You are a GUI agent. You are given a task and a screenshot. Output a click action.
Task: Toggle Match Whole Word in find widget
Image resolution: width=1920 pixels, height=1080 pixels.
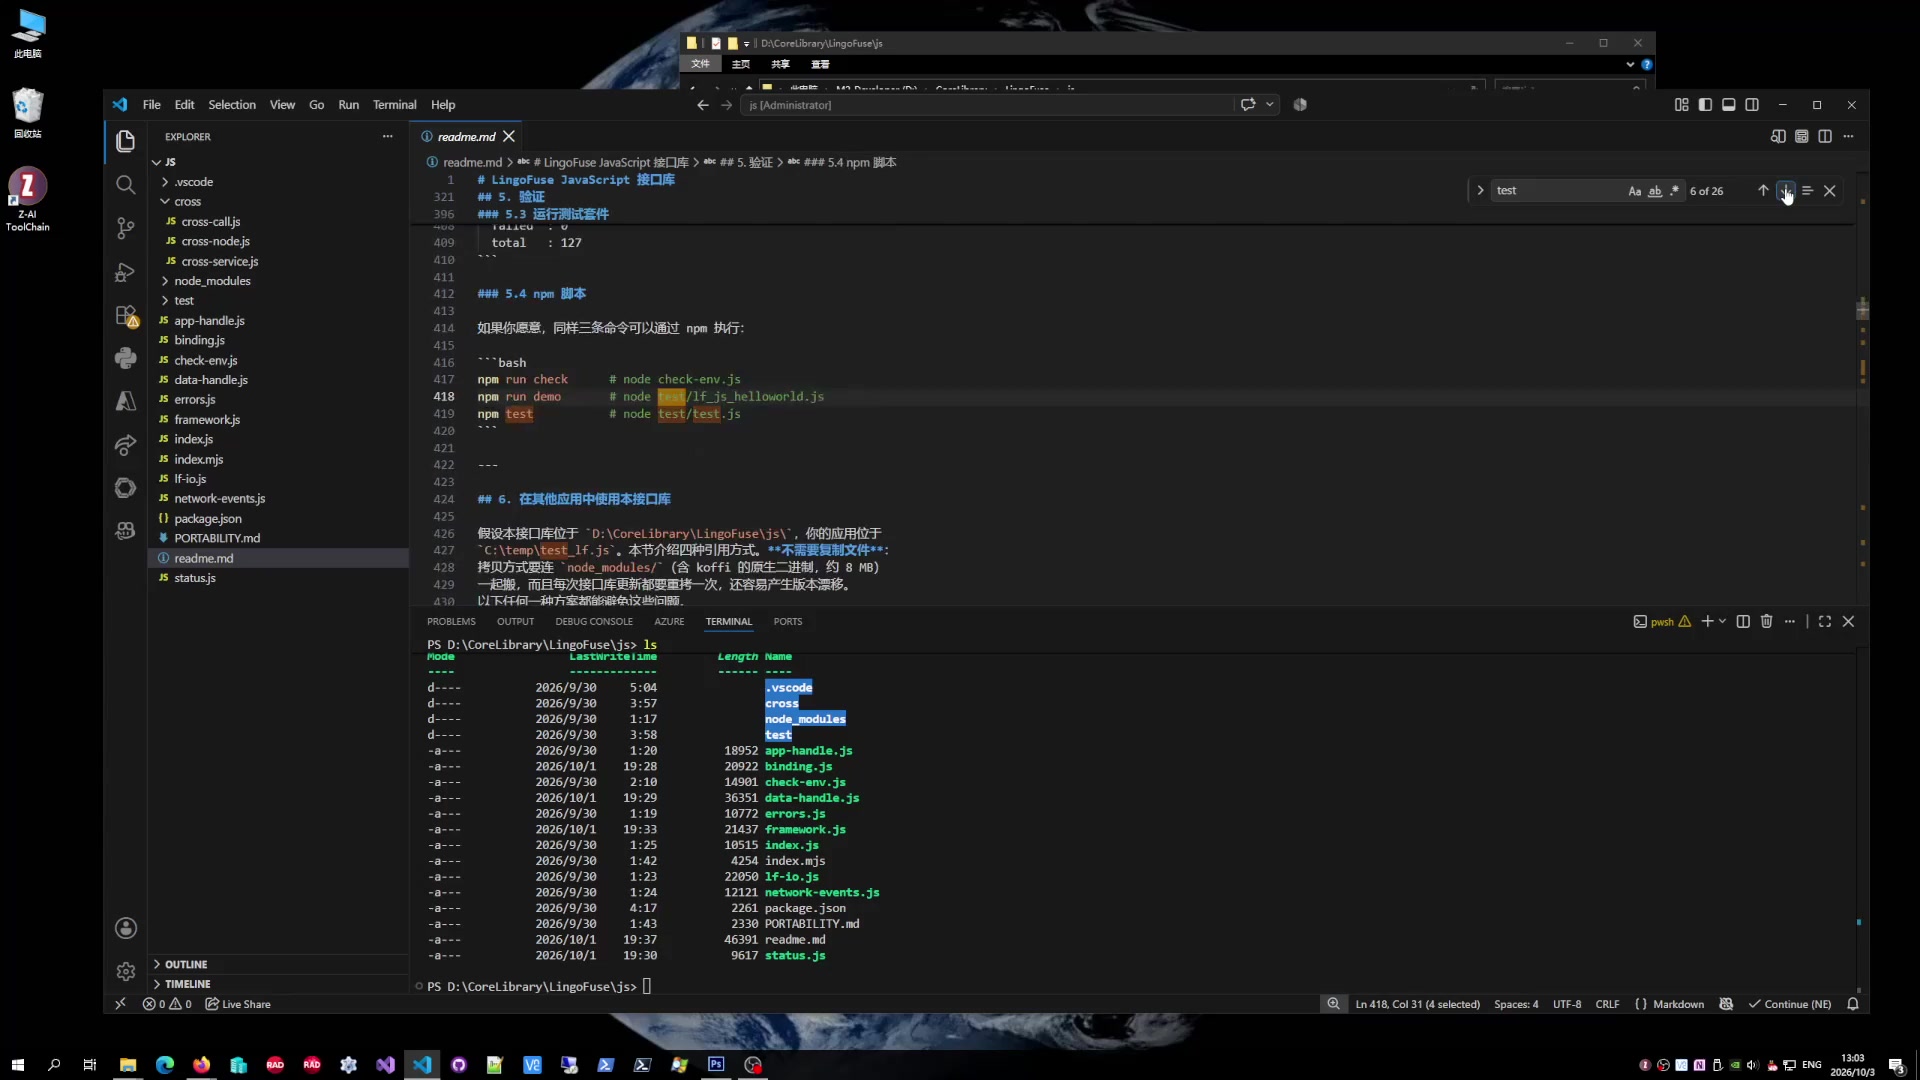[x=1655, y=191]
